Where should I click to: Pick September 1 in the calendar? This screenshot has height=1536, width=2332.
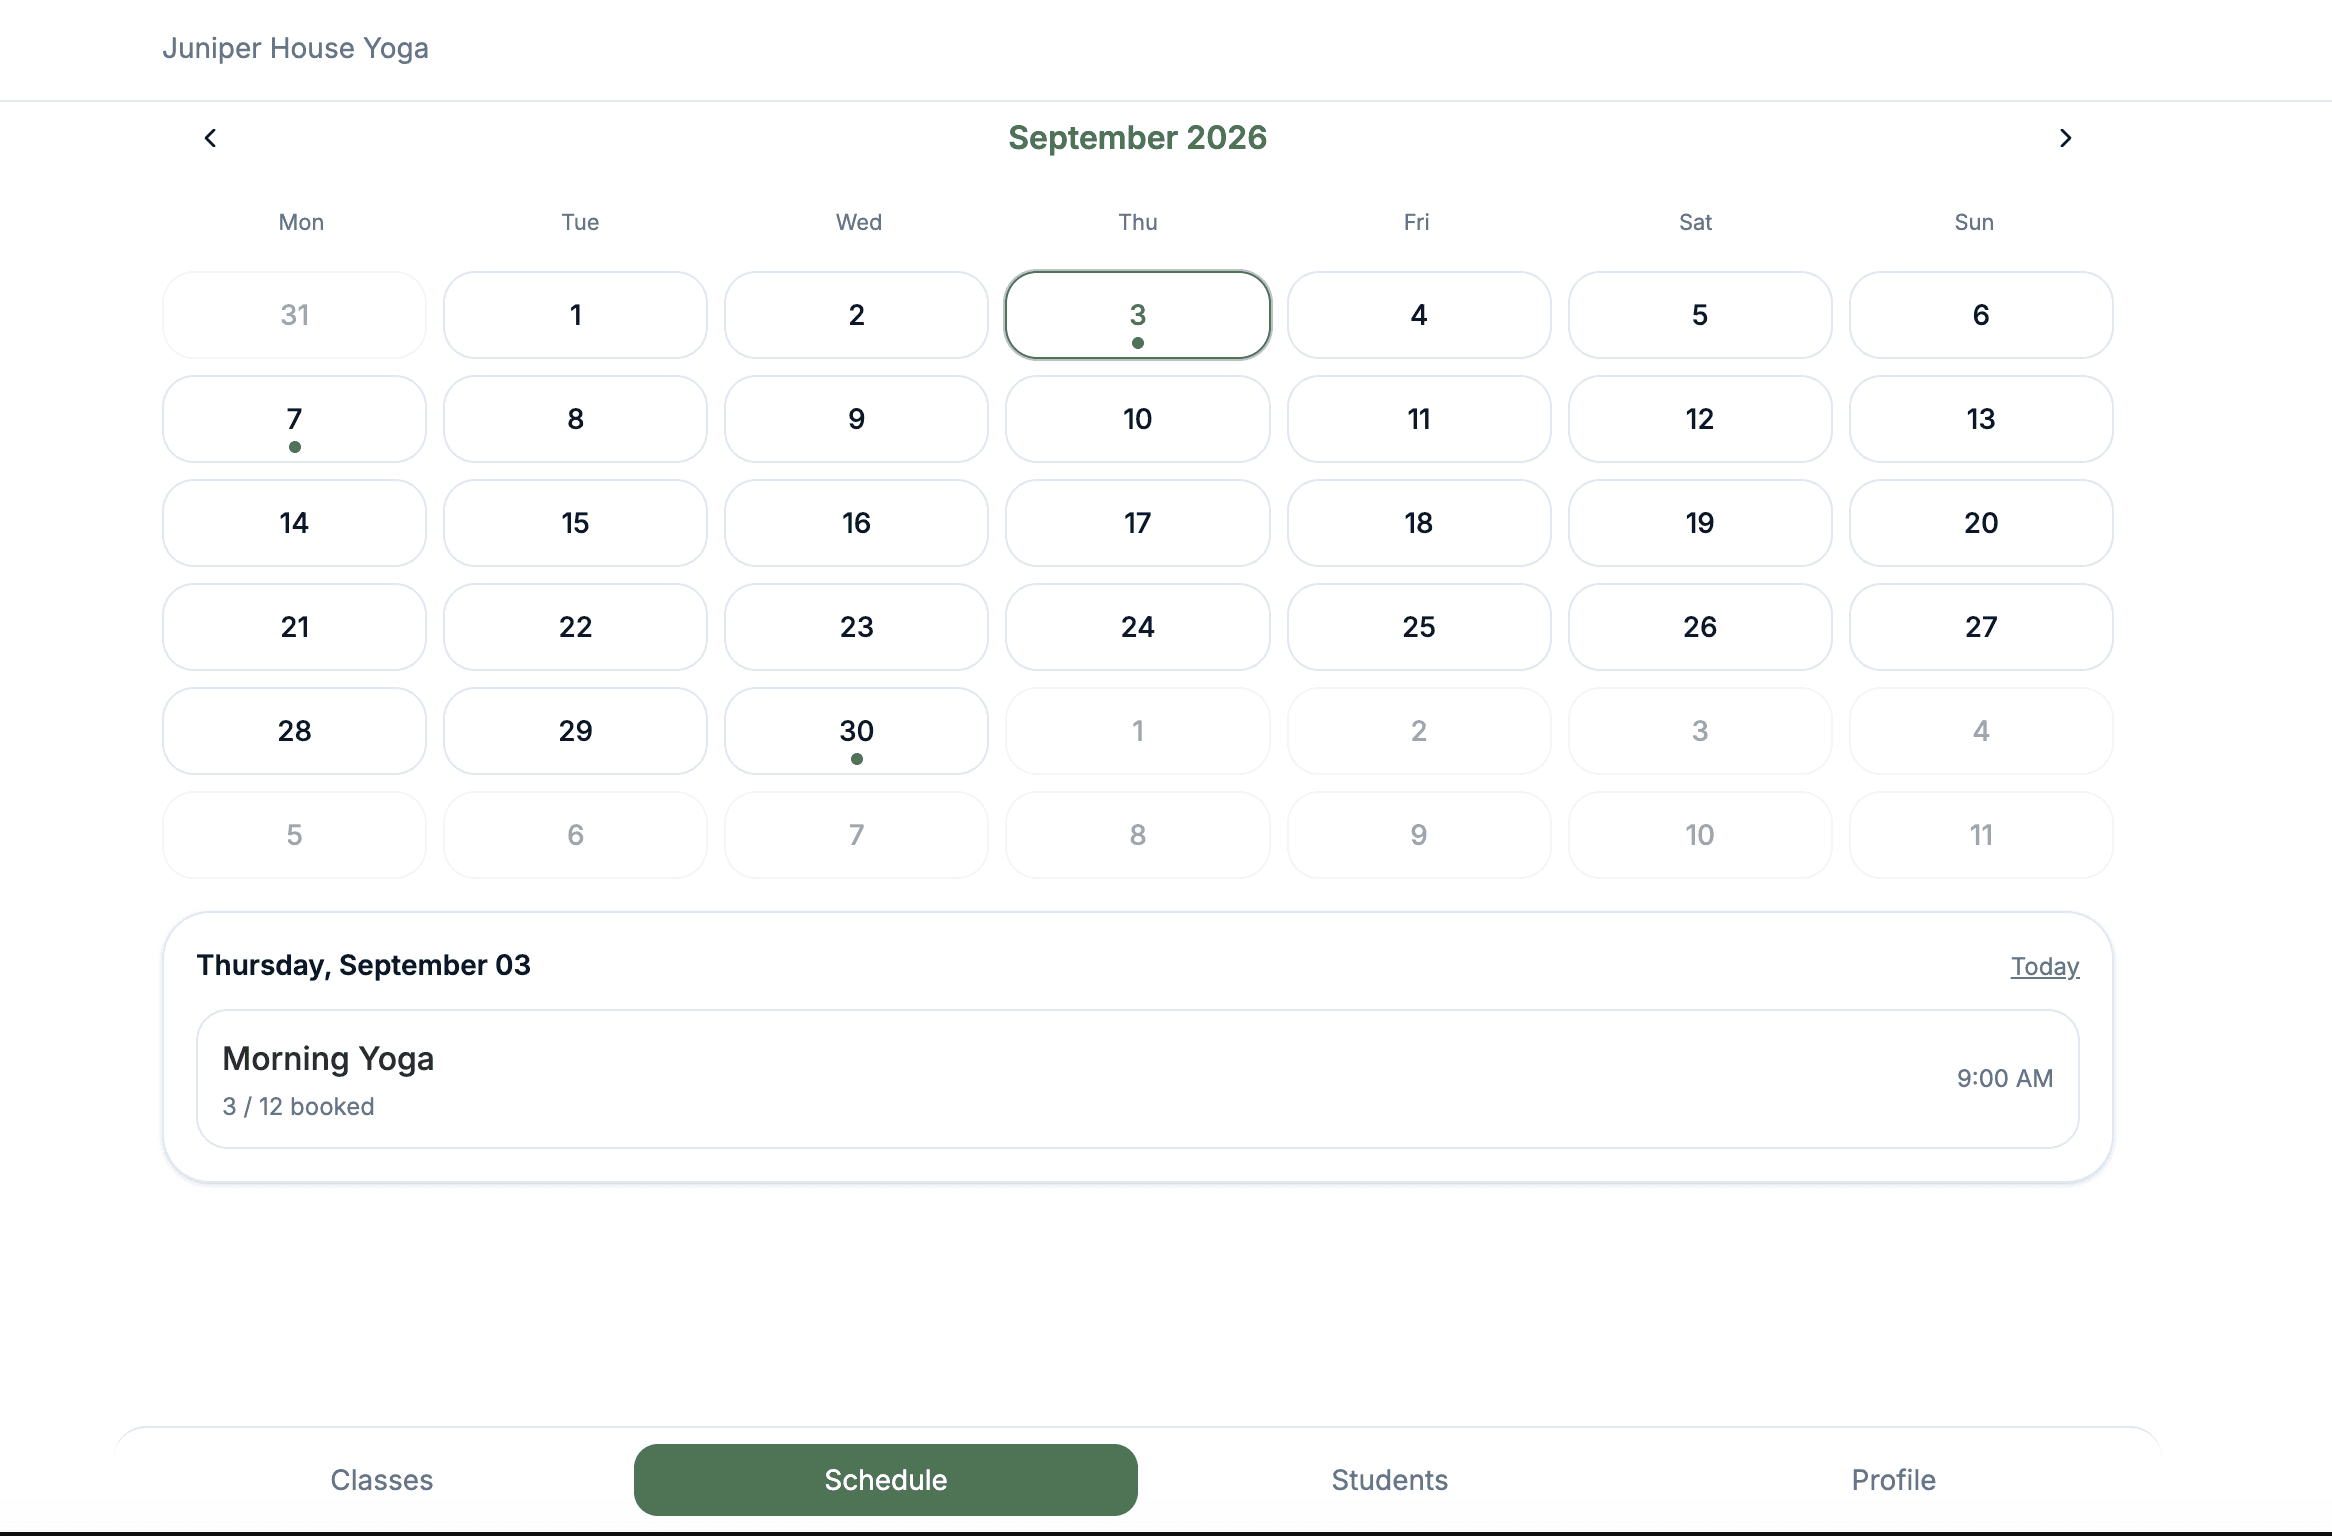point(576,315)
